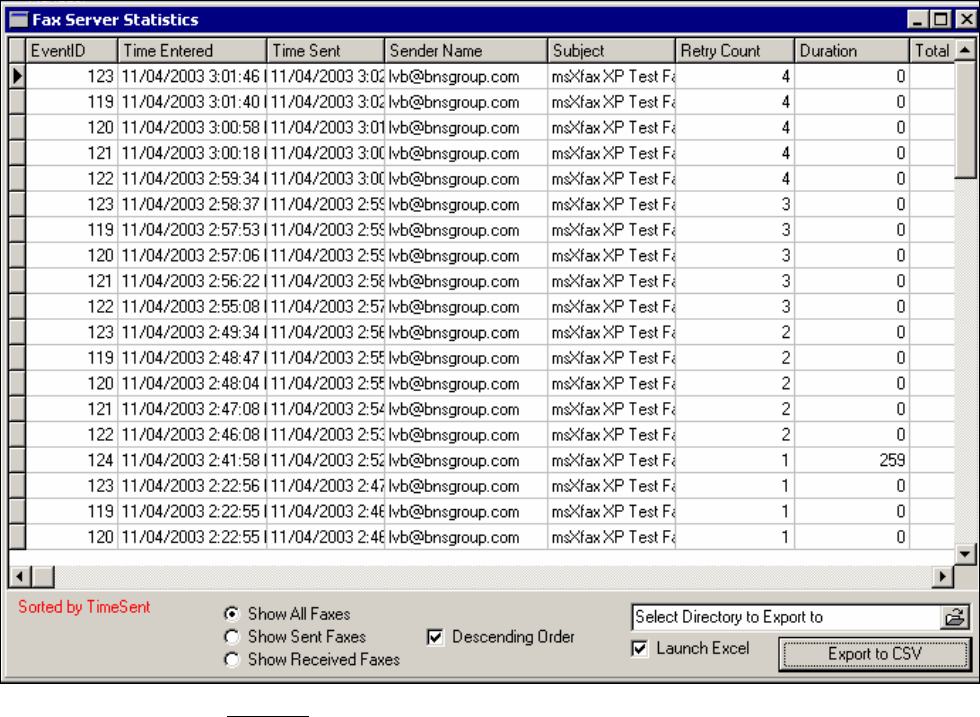This screenshot has height=717, width=980.
Task: Click the Time Sent column header
Action: click(326, 51)
